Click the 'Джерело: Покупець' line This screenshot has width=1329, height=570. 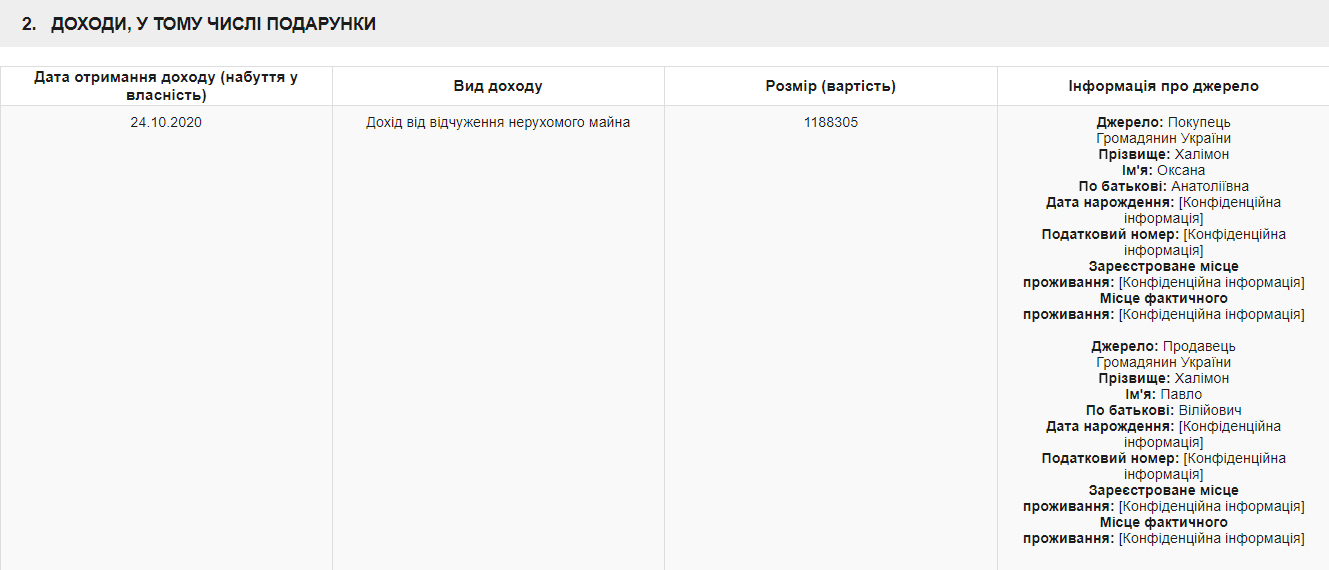tap(1163, 122)
